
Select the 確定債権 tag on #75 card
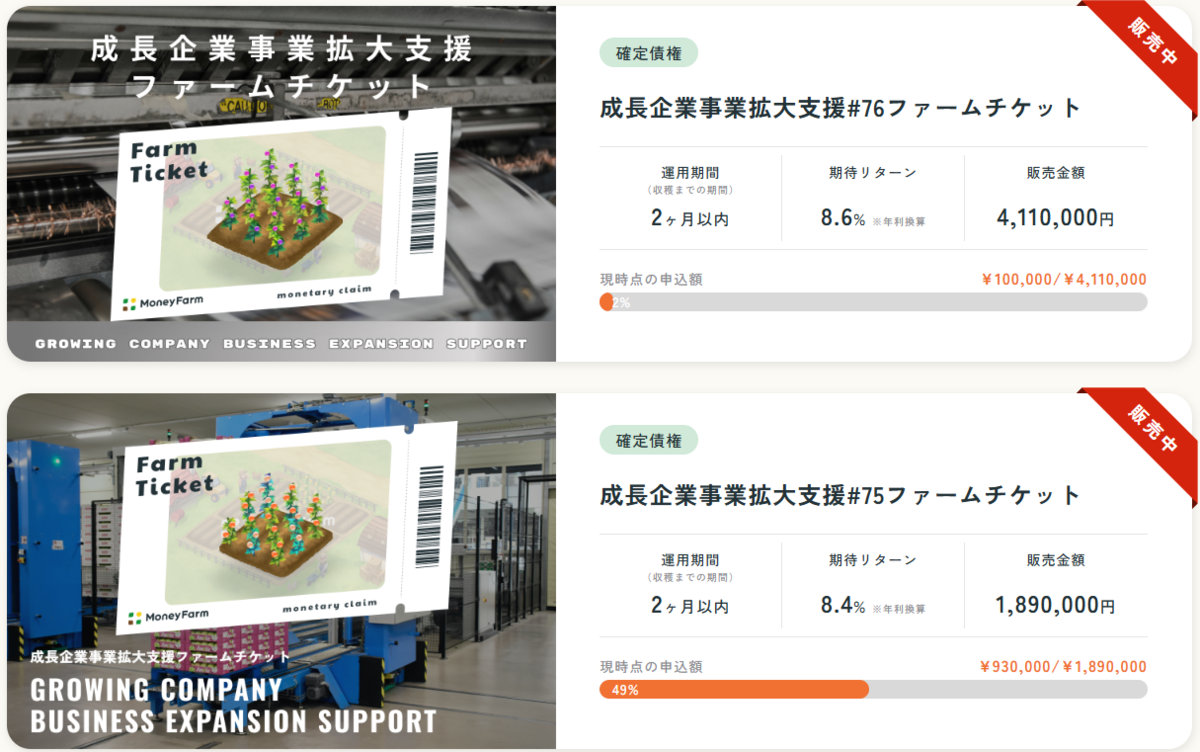click(649, 440)
